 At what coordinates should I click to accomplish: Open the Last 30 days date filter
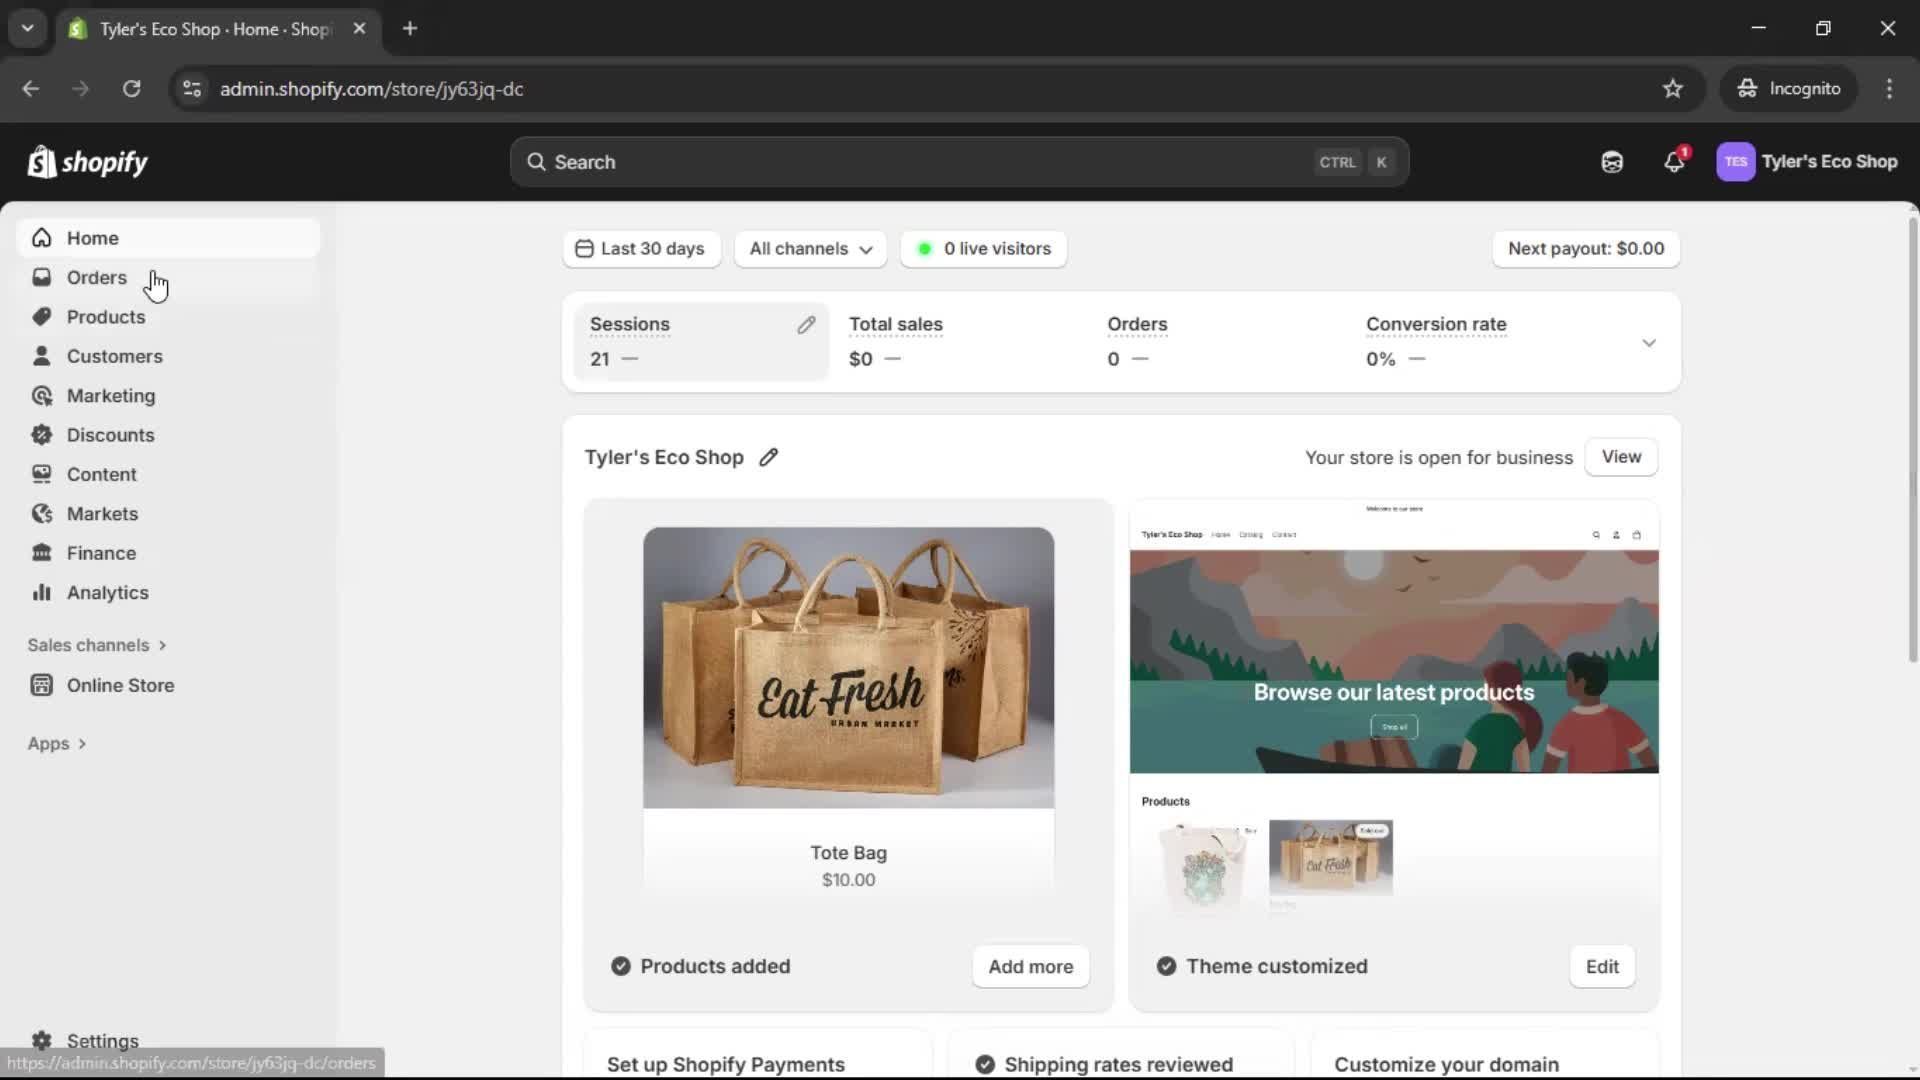click(642, 249)
